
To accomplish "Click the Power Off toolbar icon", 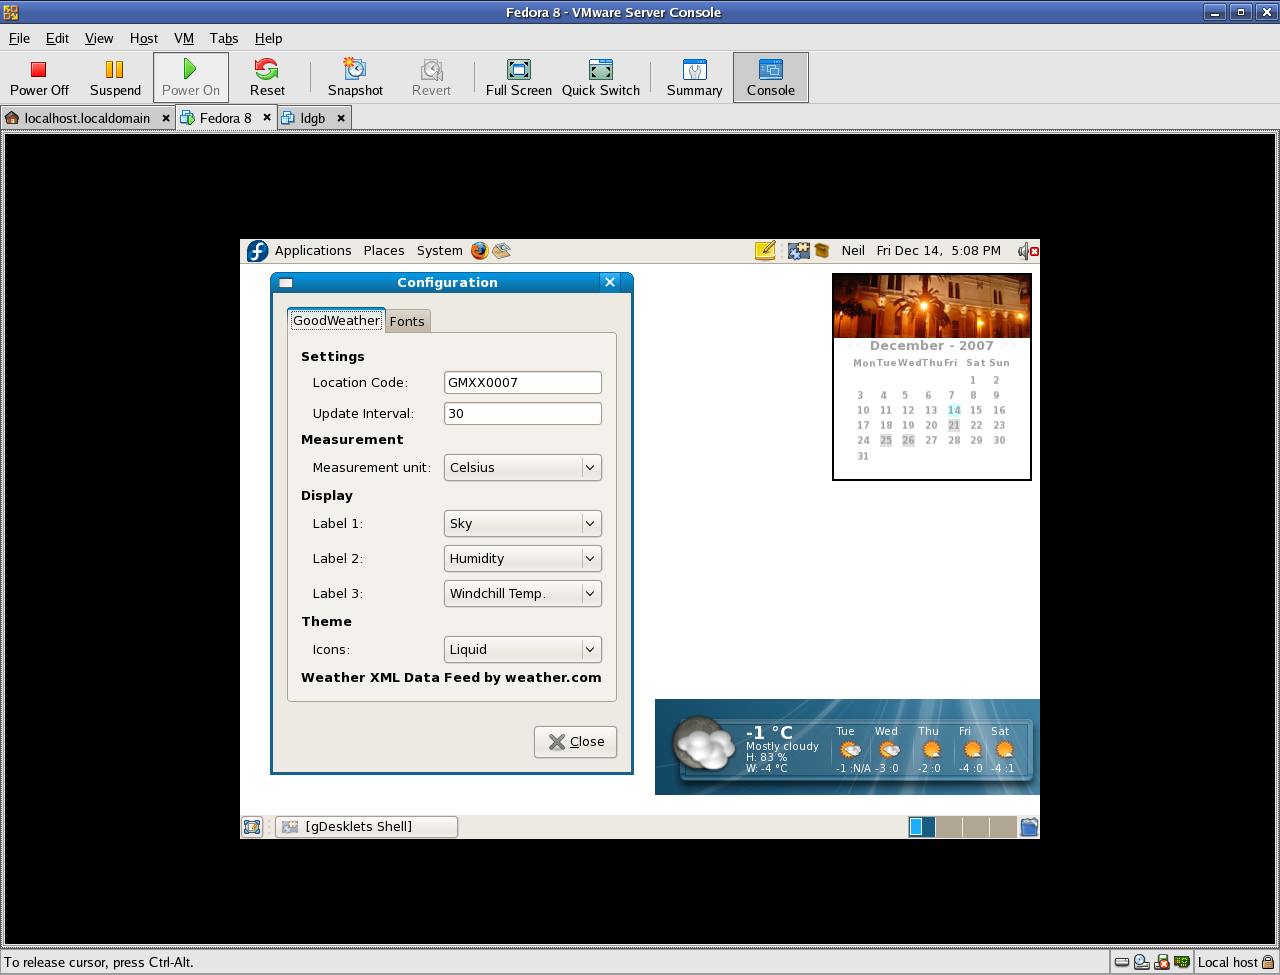I will (39, 78).
